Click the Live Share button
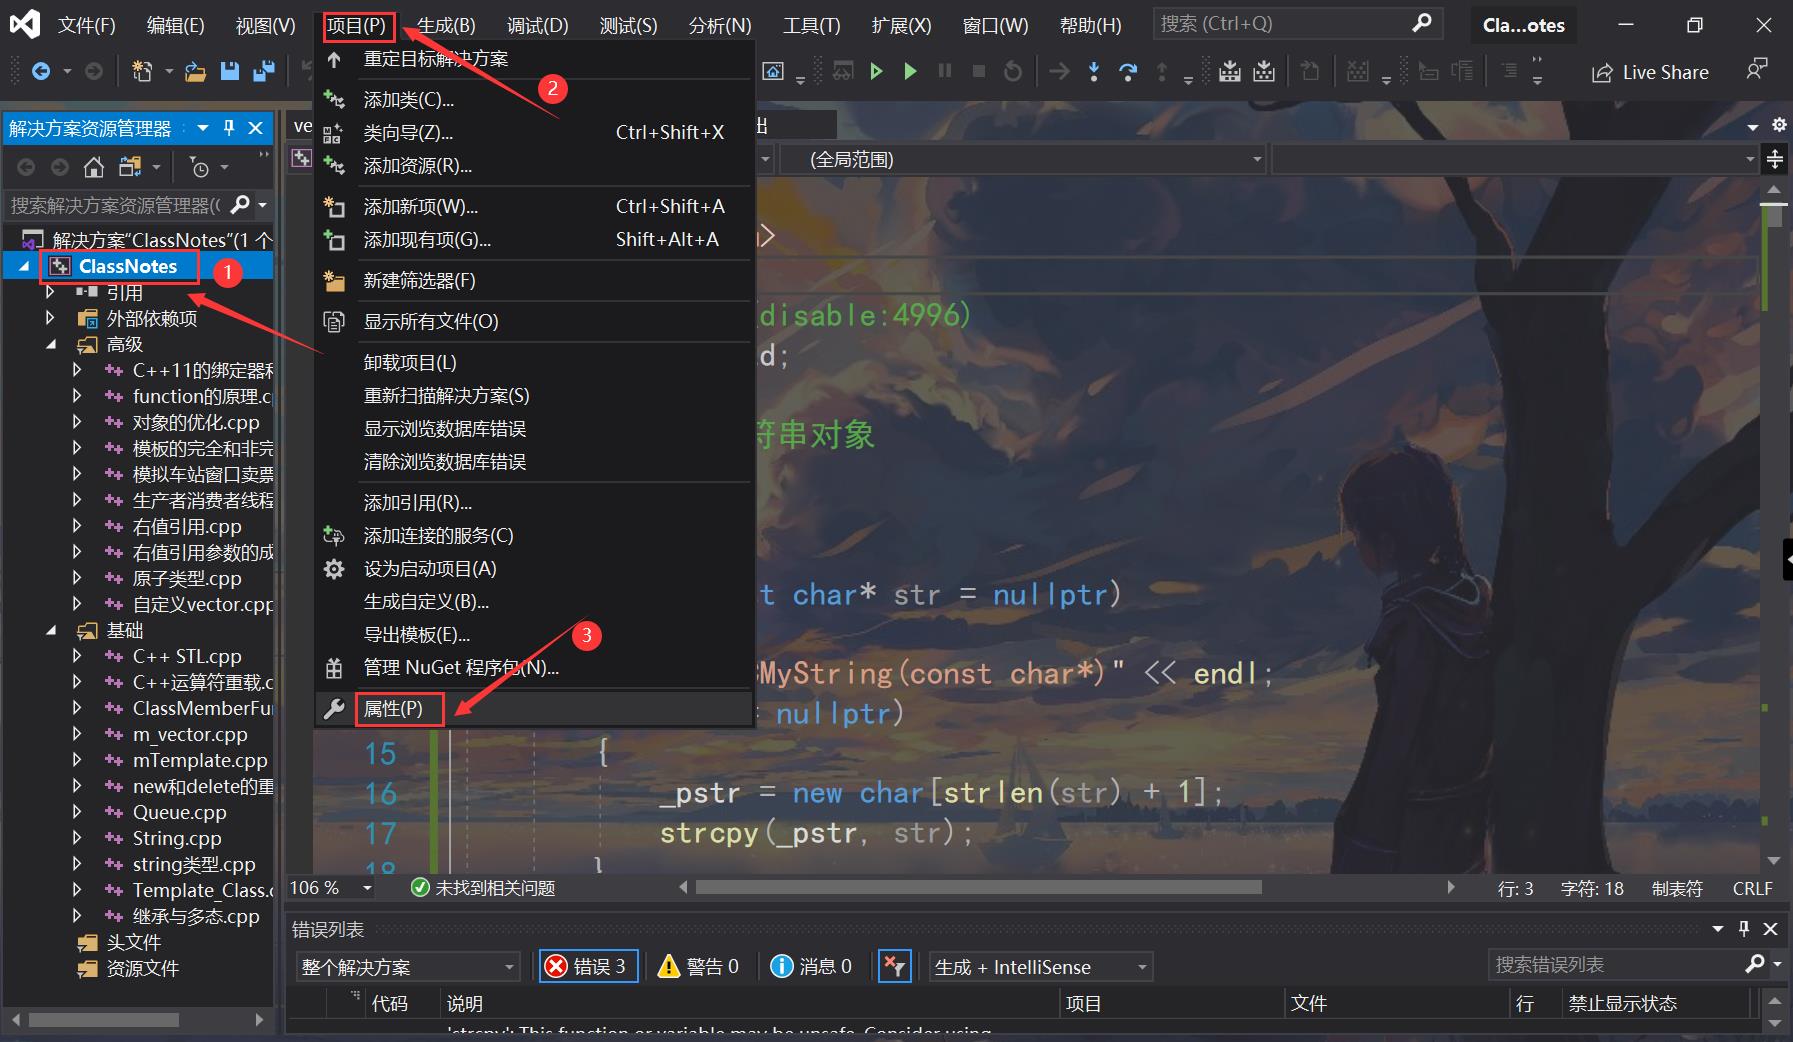The width and height of the screenshot is (1793, 1042). point(1650,72)
